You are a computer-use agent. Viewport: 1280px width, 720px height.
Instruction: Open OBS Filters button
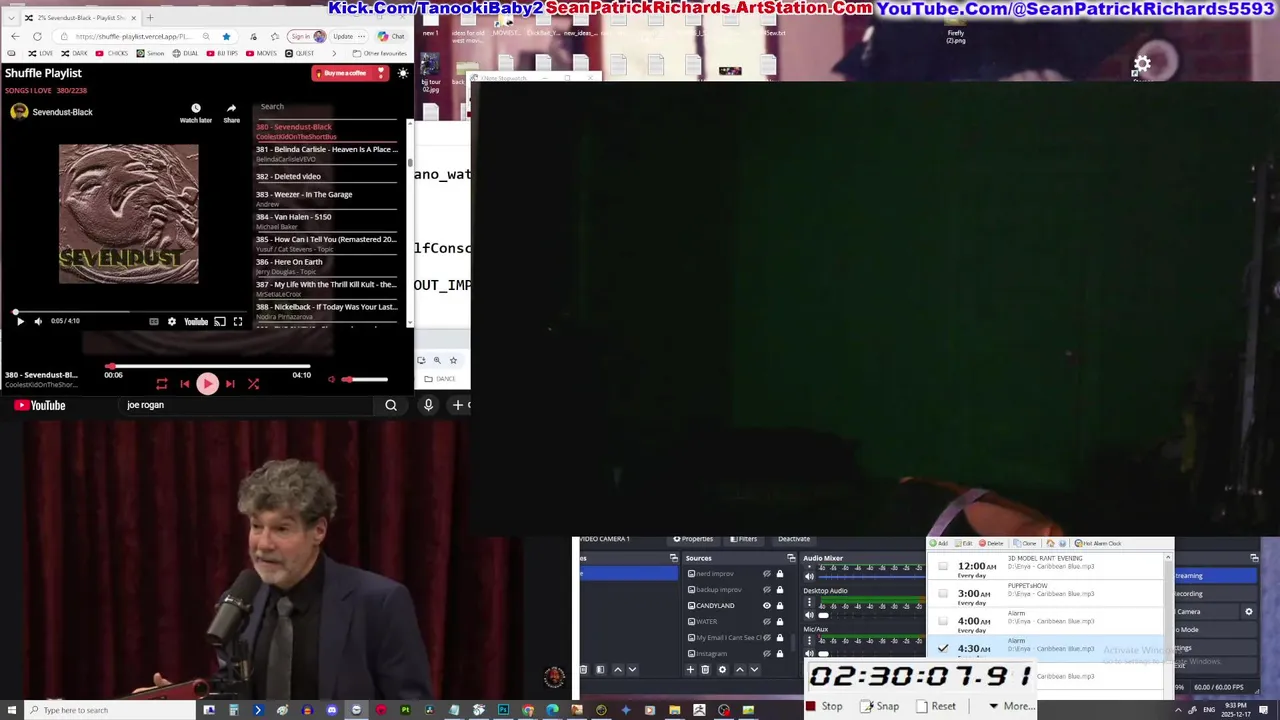point(743,539)
